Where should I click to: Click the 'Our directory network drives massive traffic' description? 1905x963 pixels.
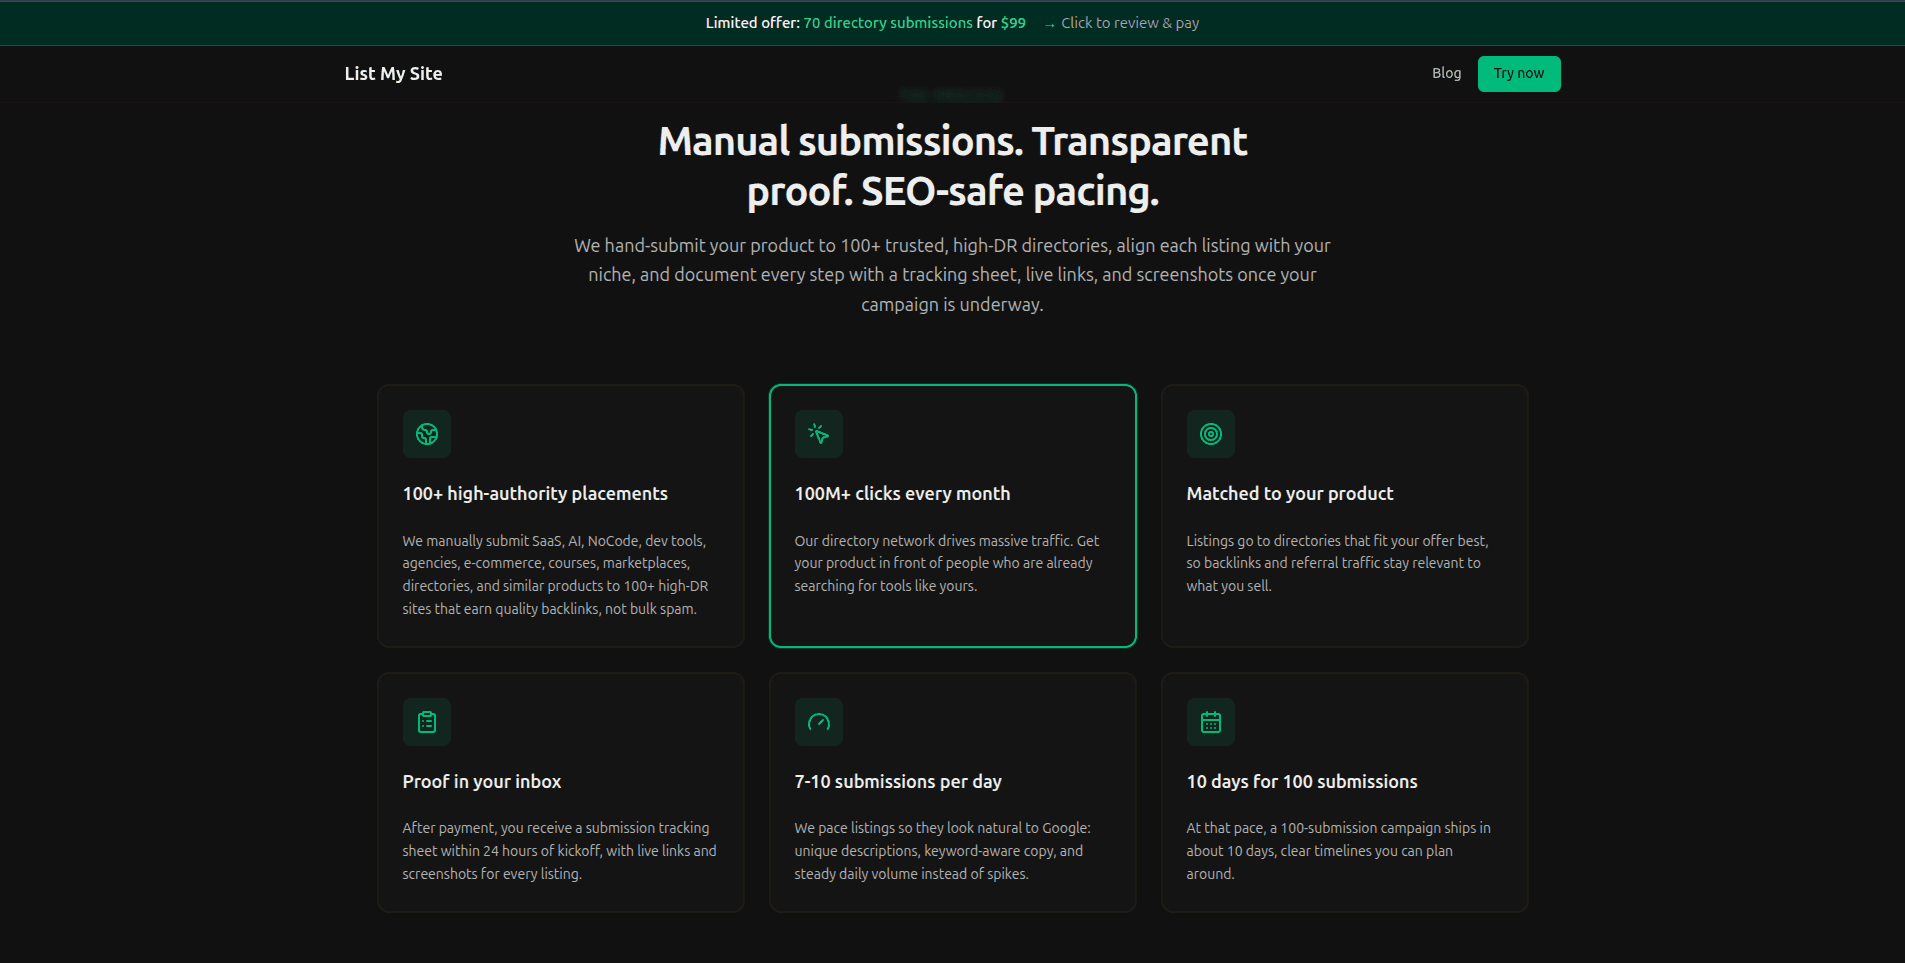pos(946,563)
